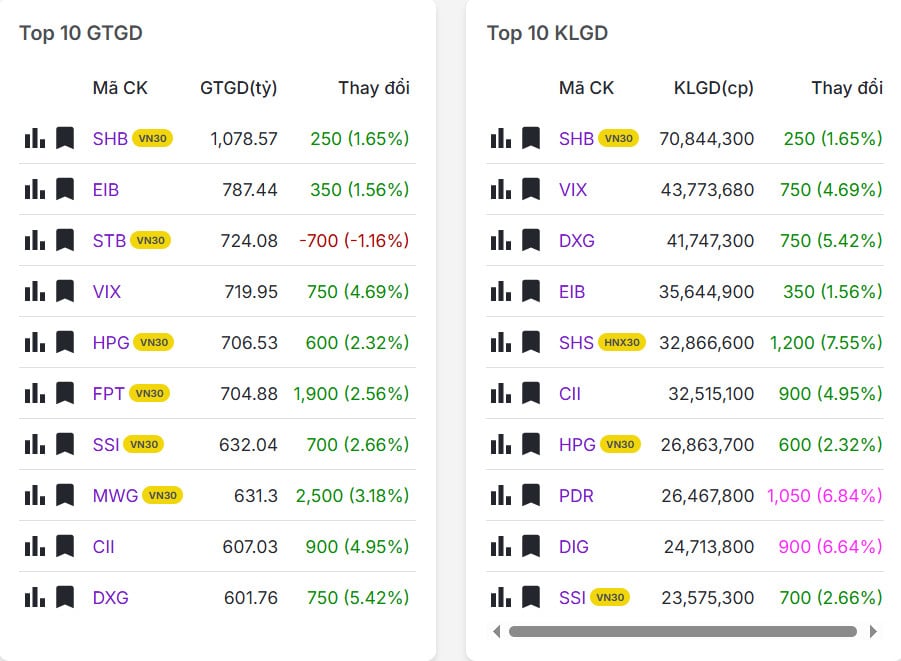Open chart icon for MWG row
Screen dimensions: 901x661
pyautogui.click(x=35, y=495)
